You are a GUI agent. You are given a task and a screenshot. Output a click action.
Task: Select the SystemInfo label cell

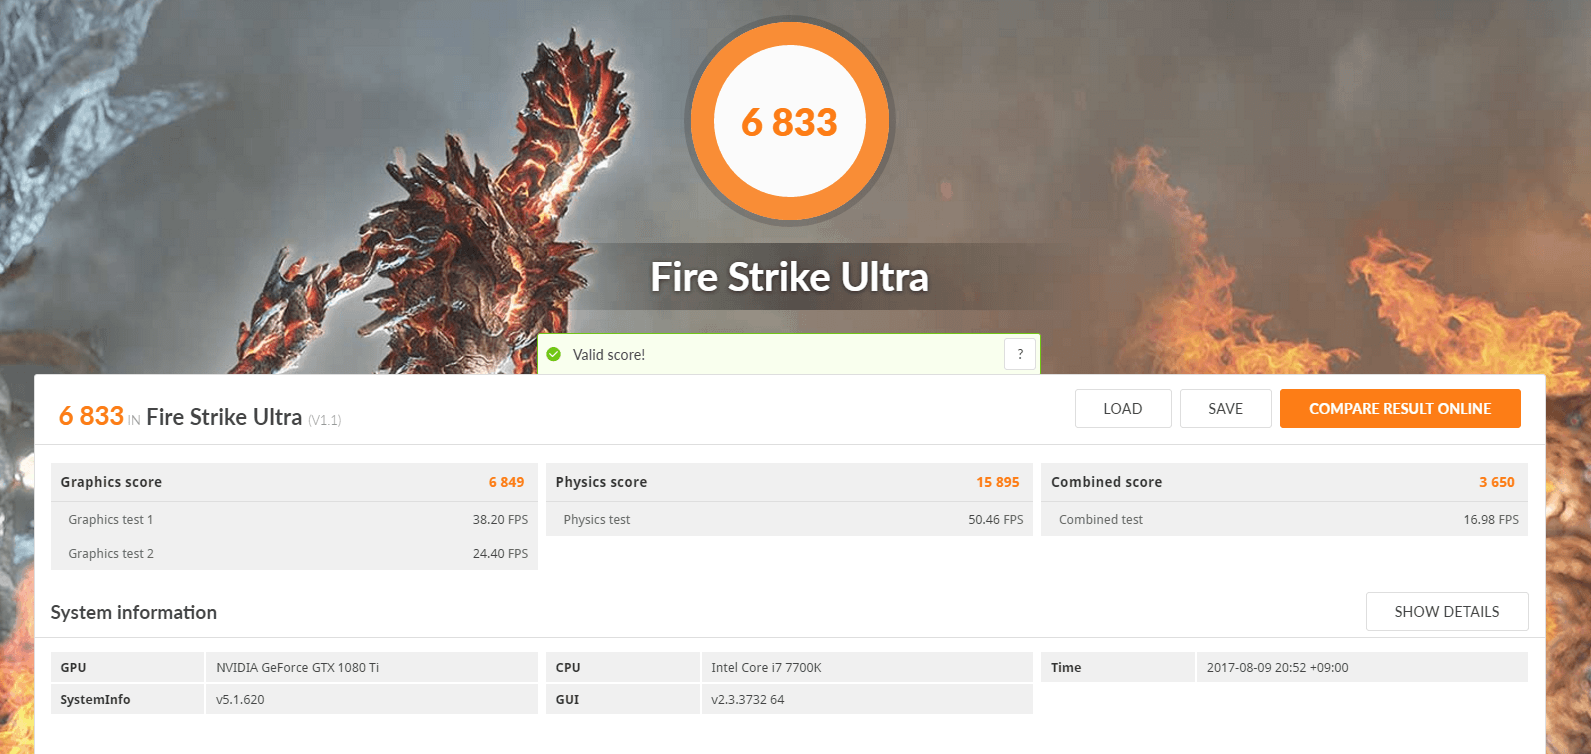[x=127, y=699]
